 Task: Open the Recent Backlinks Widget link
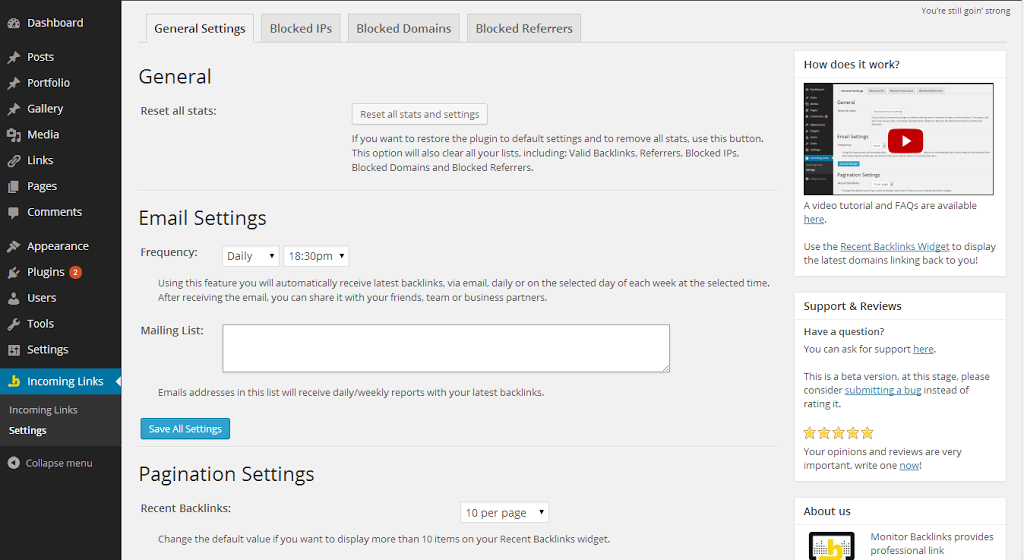pyautogui.click(x=894, y=246)
